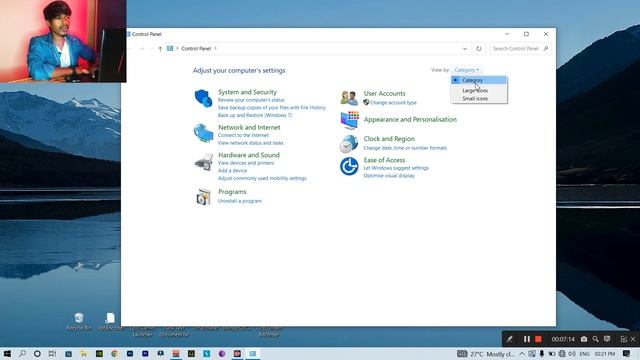Click Optimise visual display link

tap(389, 176)
